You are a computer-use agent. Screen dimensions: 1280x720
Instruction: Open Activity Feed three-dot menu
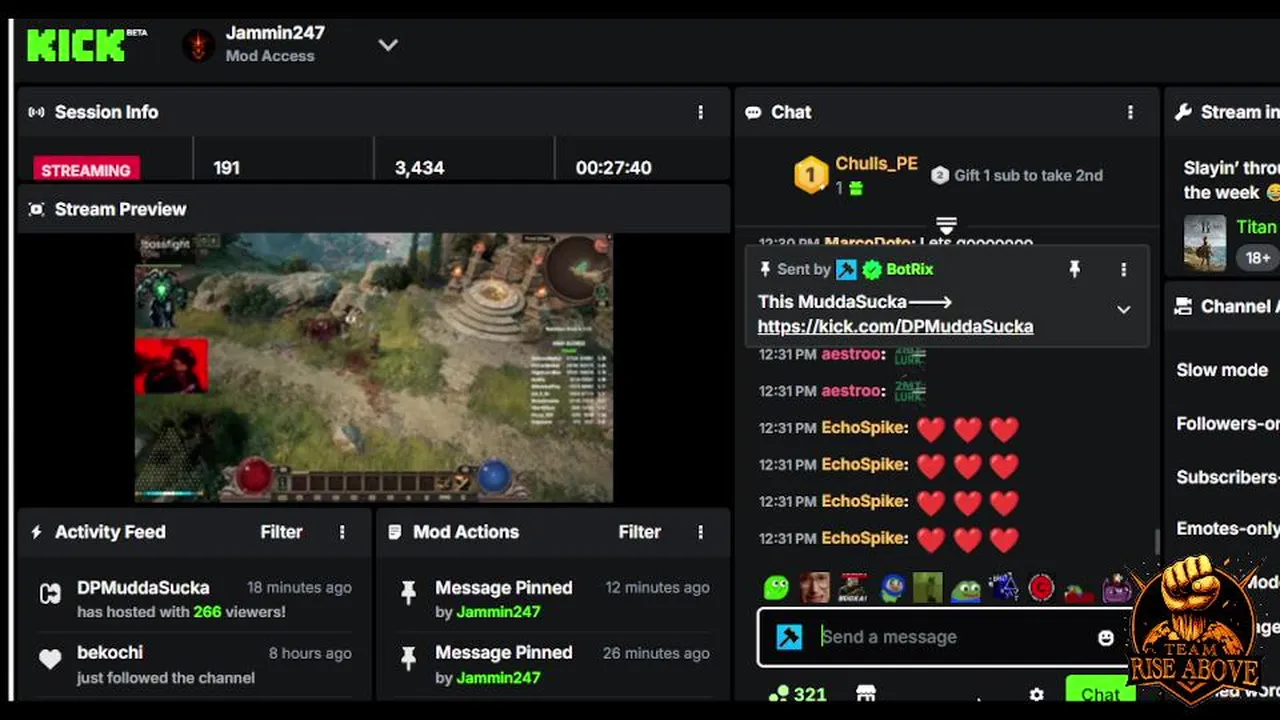[x=342, y=532]
